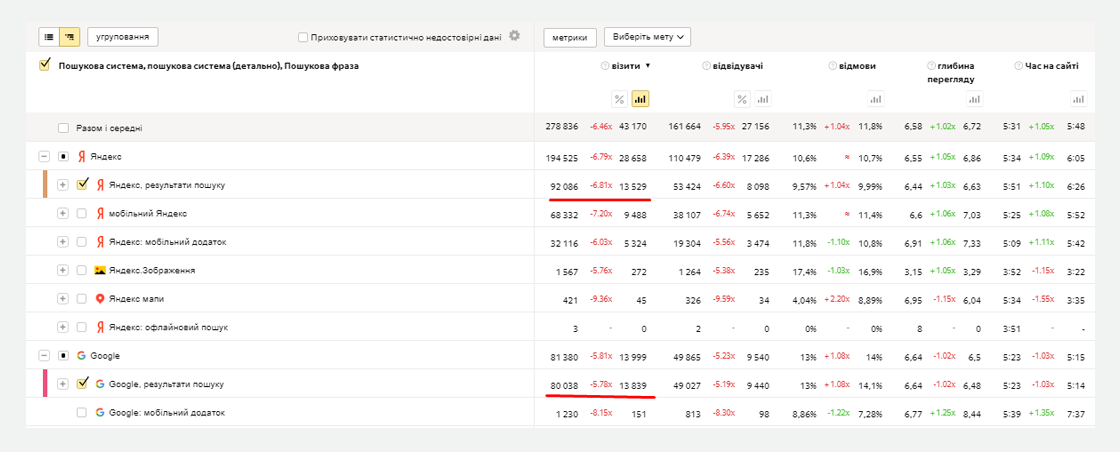Sort by відмови column header
Image resolution: width=1120 pixels, height=452 pixels.
coord(857,66)
